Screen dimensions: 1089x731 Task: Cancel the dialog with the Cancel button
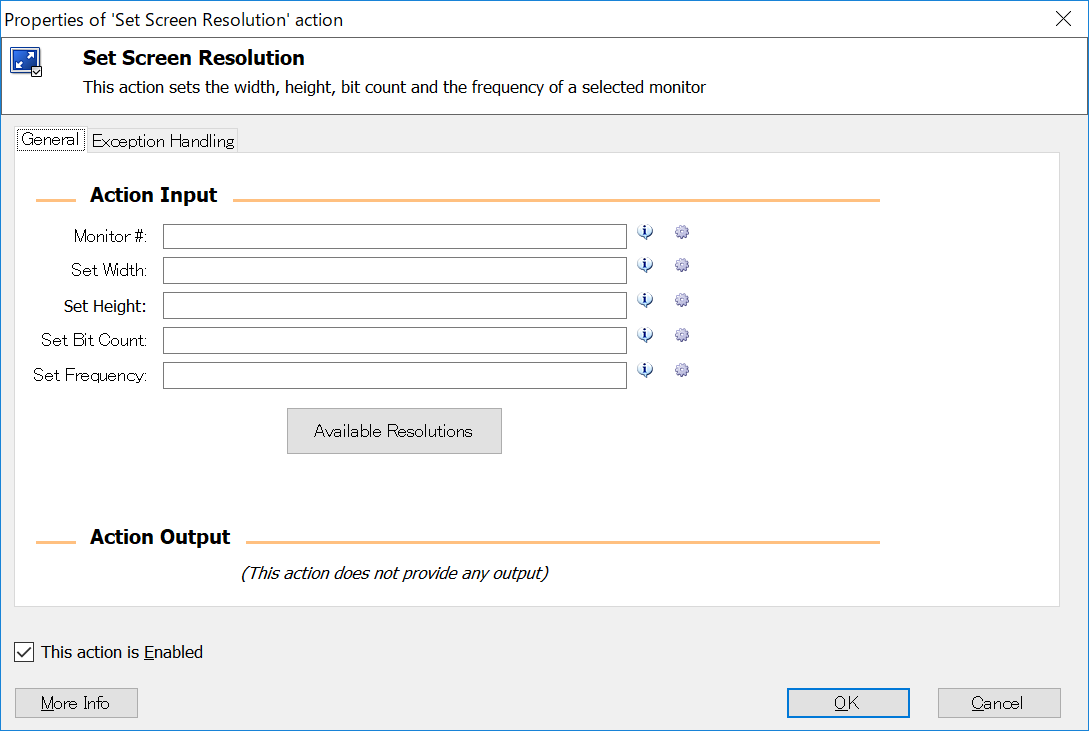[x=998, y=703]
